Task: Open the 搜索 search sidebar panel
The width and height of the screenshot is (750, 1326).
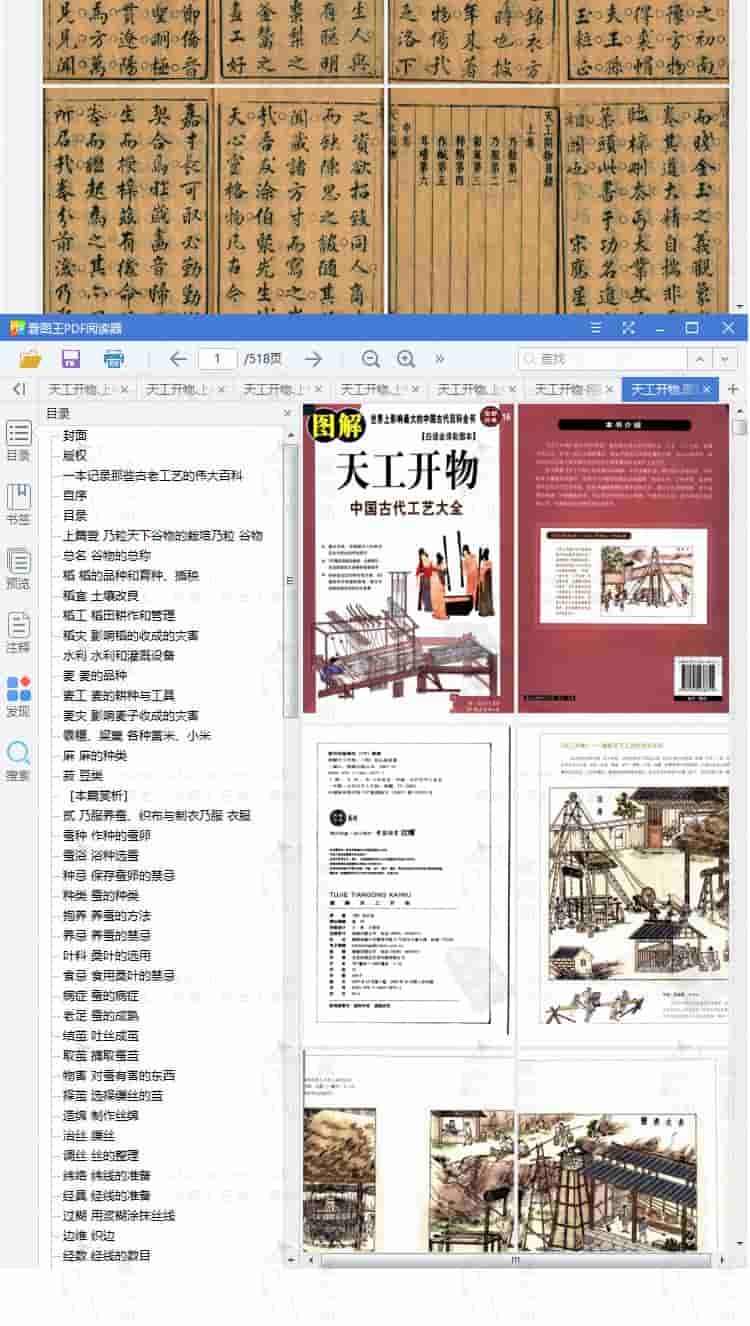Action: point(19,760)
